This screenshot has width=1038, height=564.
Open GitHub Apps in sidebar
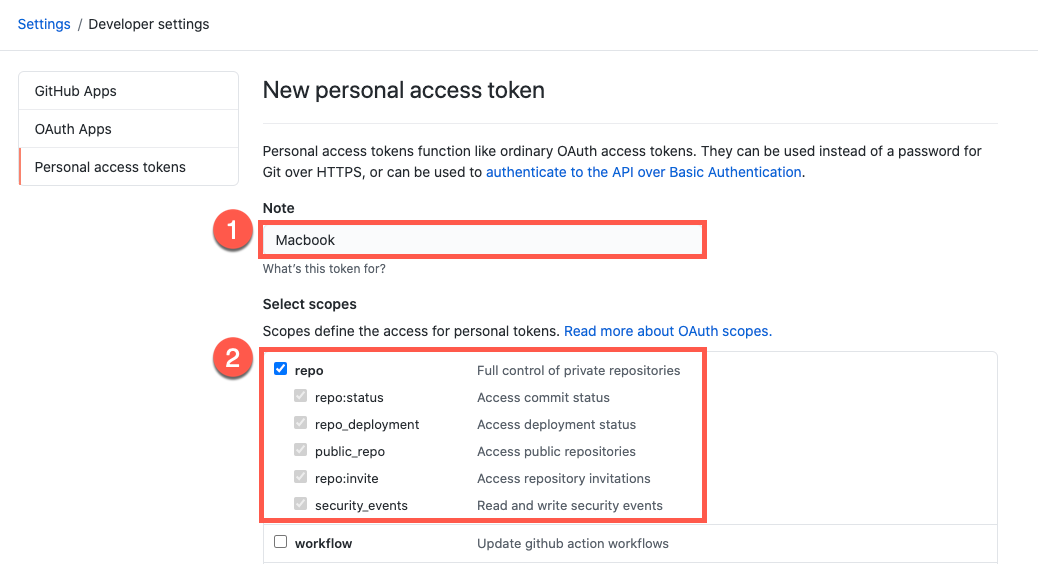pos(76,91)
